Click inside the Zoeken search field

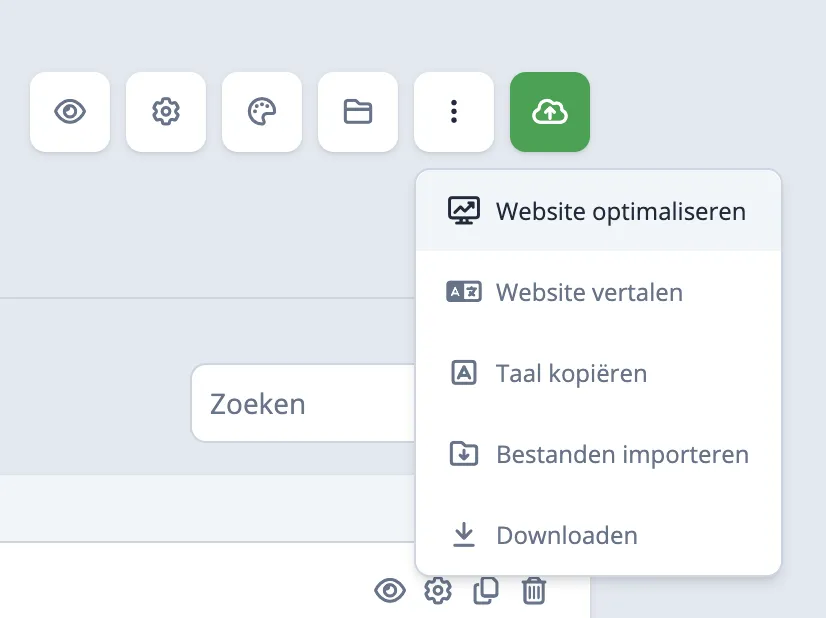pyautogui.click(x=300, y=403)
